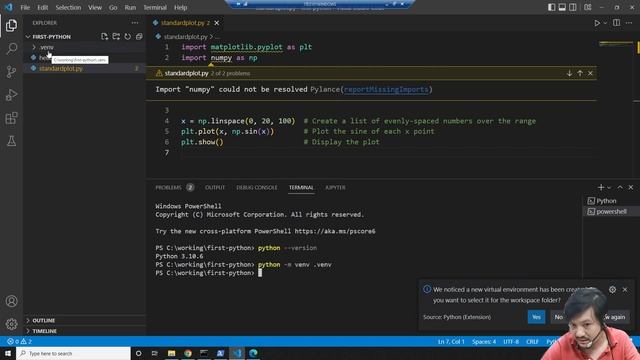Refresh the Explorer file tree
The width and height of the screenshot is (640, 360).
(x=127, y=37)
